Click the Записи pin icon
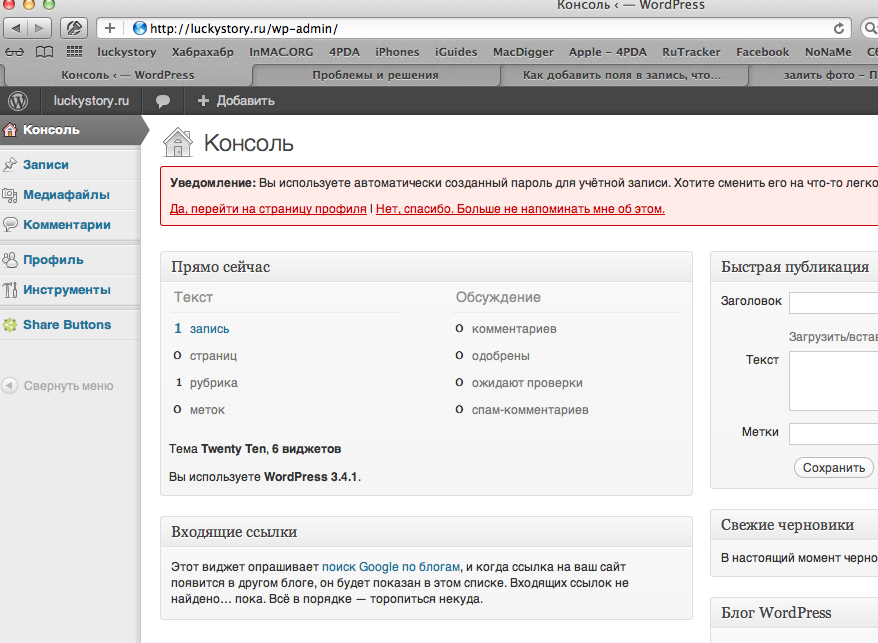Viewport: 878px width, 643px height. coord(10,165)
